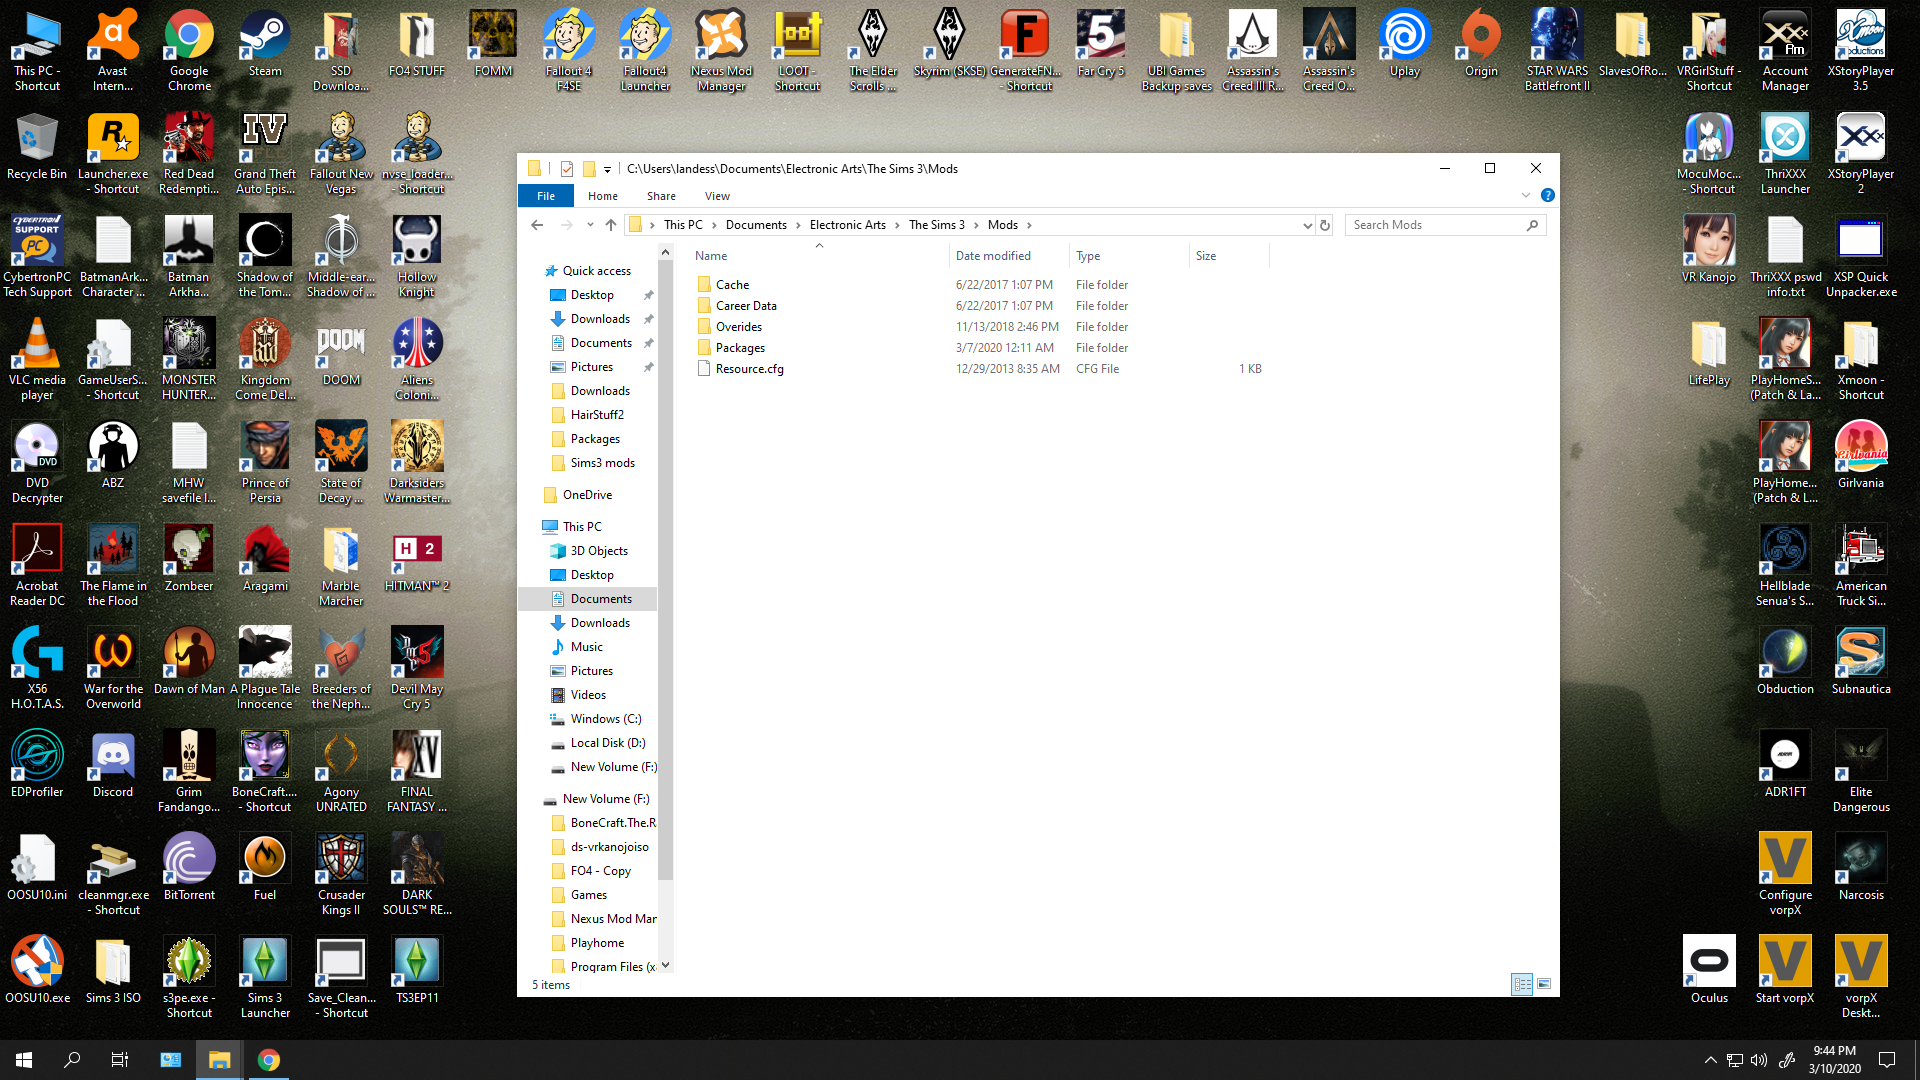Select the Cache folder
Viewport: 1920px width, 1080px height.
732,285
